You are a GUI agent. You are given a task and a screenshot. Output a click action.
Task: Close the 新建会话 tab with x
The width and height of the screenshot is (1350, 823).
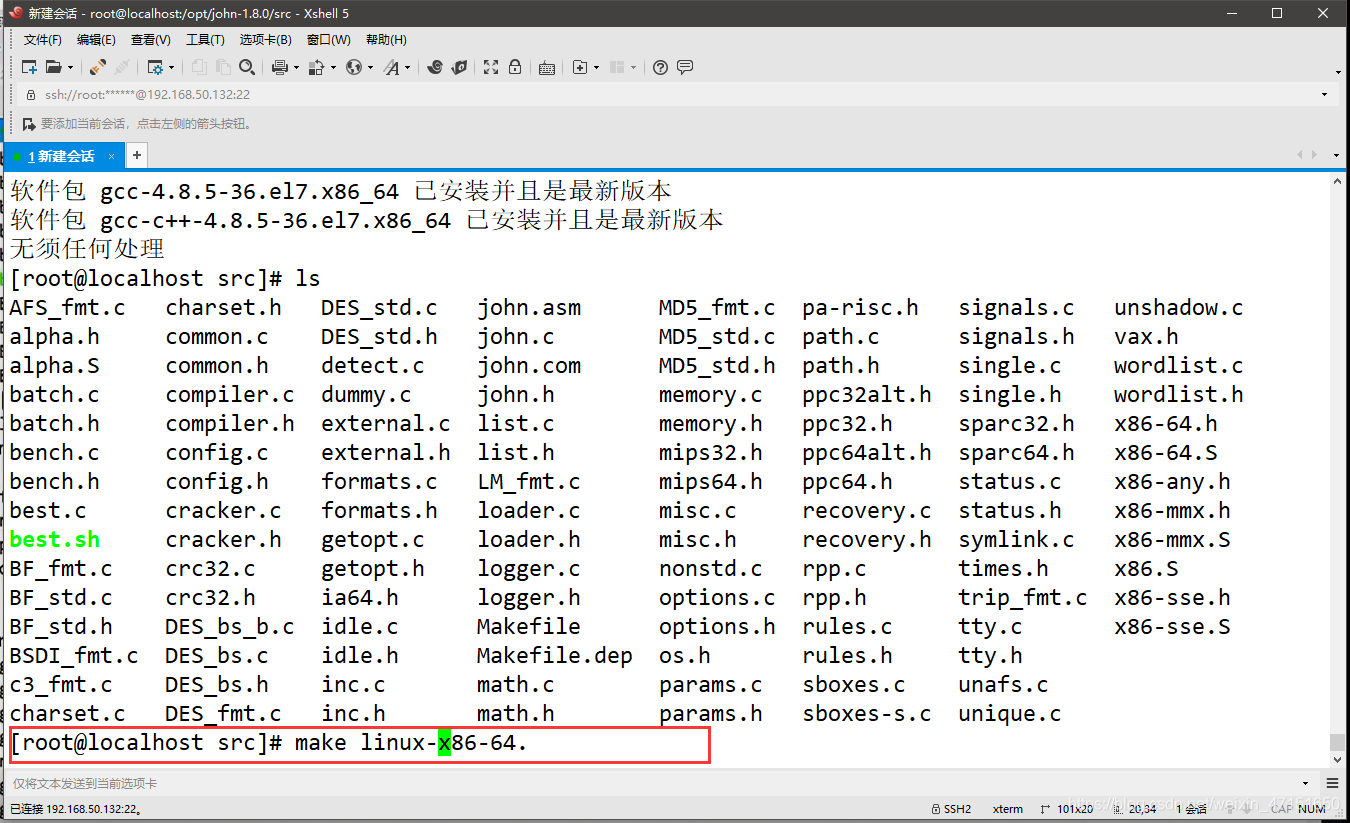coord(112,156)
